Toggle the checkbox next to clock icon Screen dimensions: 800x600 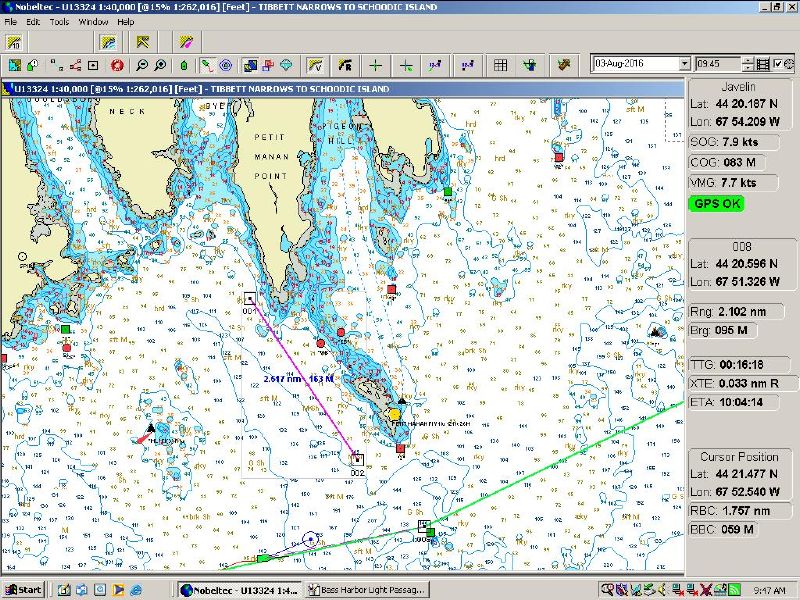[x=778, y=64]
